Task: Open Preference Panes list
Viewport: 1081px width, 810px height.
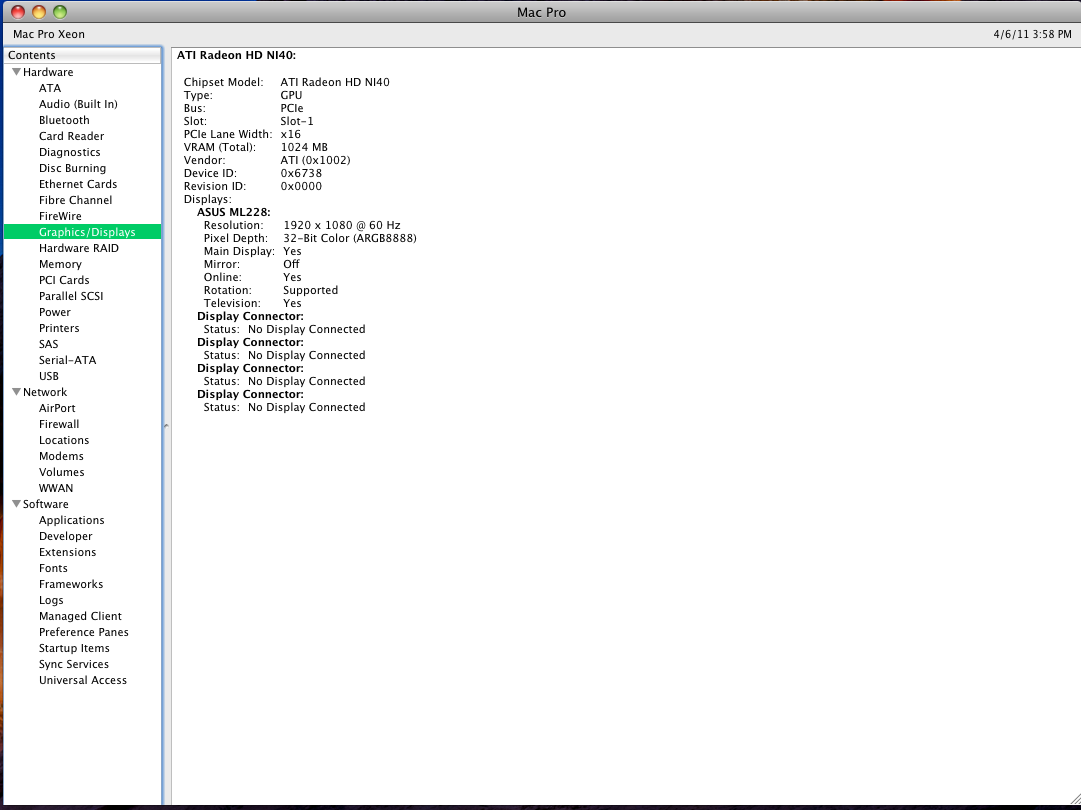Action: (x=83, y=632)
